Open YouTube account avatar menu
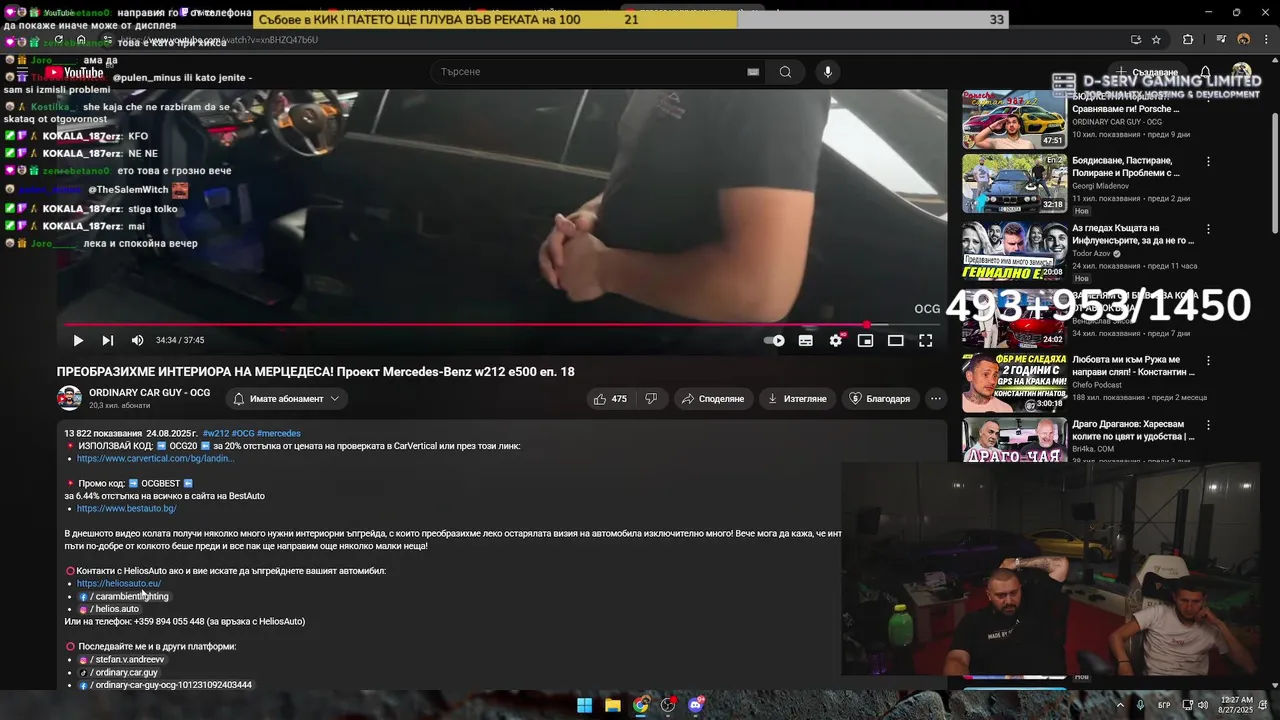This screenshot has width=1280, height=720. (x=1242, y=72)
